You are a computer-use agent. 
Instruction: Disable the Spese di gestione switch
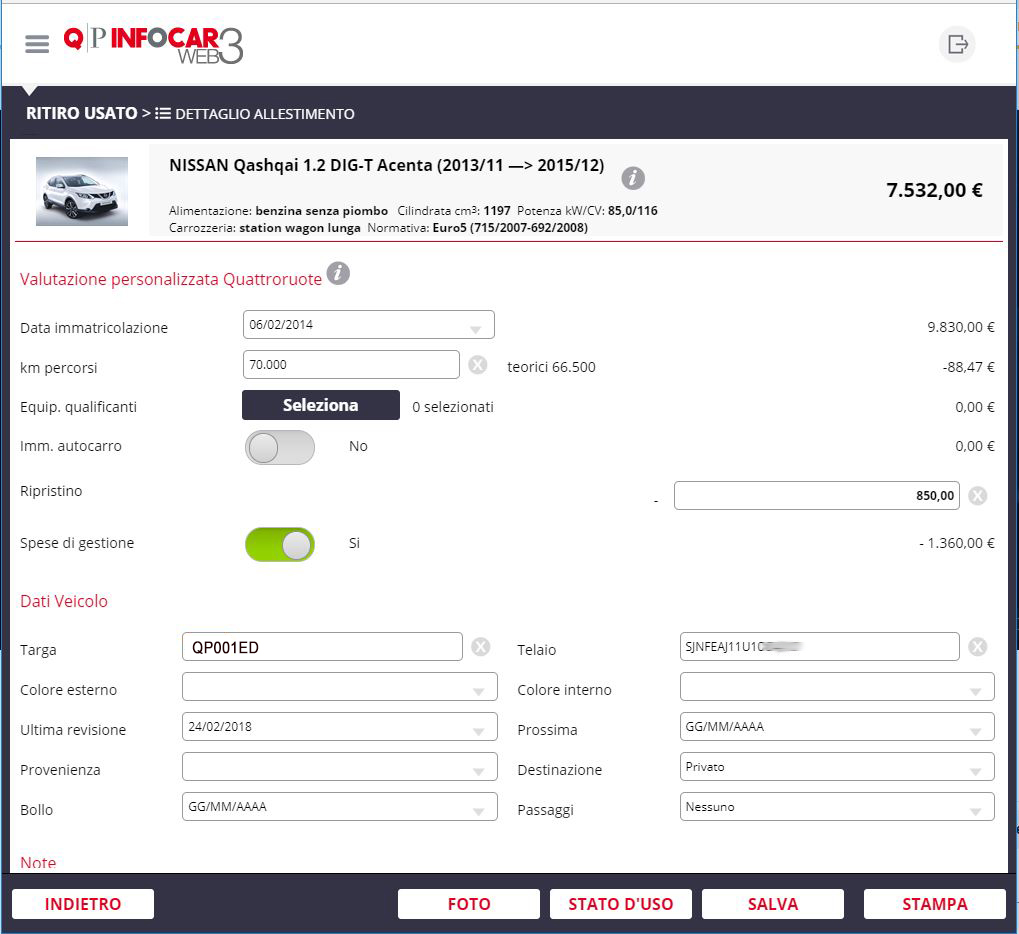[x=279, y=545]
